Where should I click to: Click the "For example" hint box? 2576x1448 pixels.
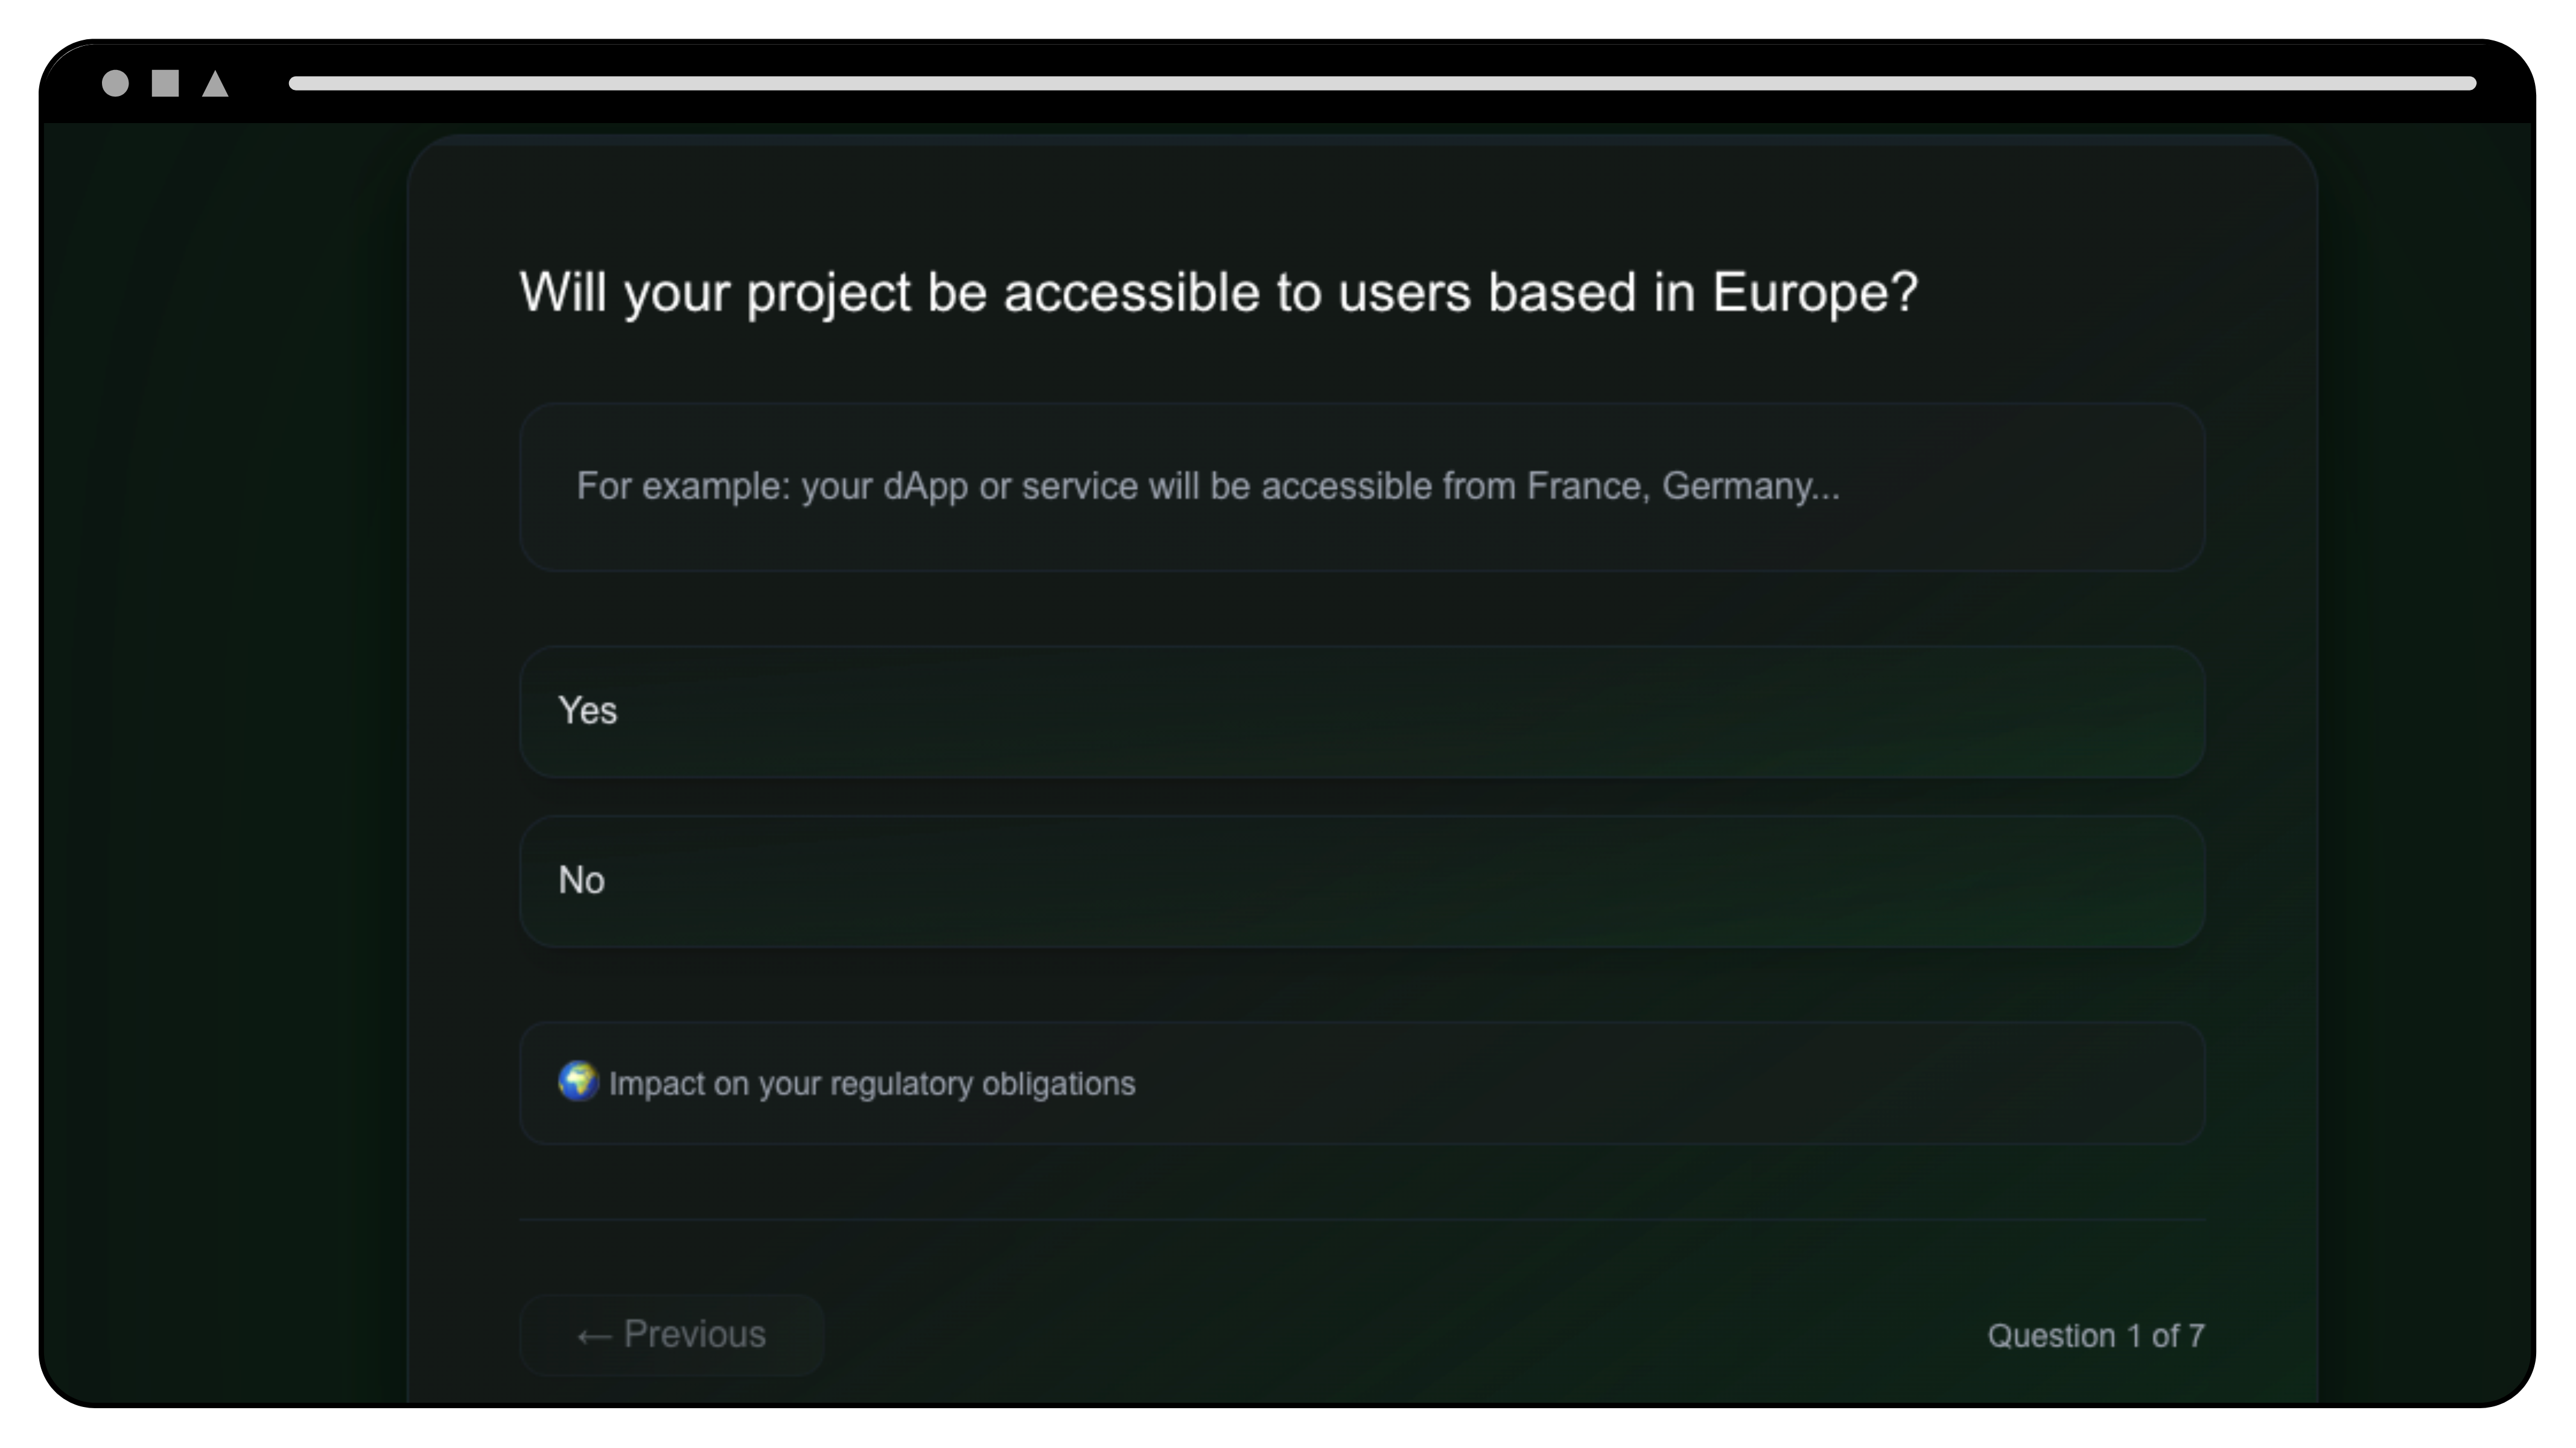pos(1362,487)
